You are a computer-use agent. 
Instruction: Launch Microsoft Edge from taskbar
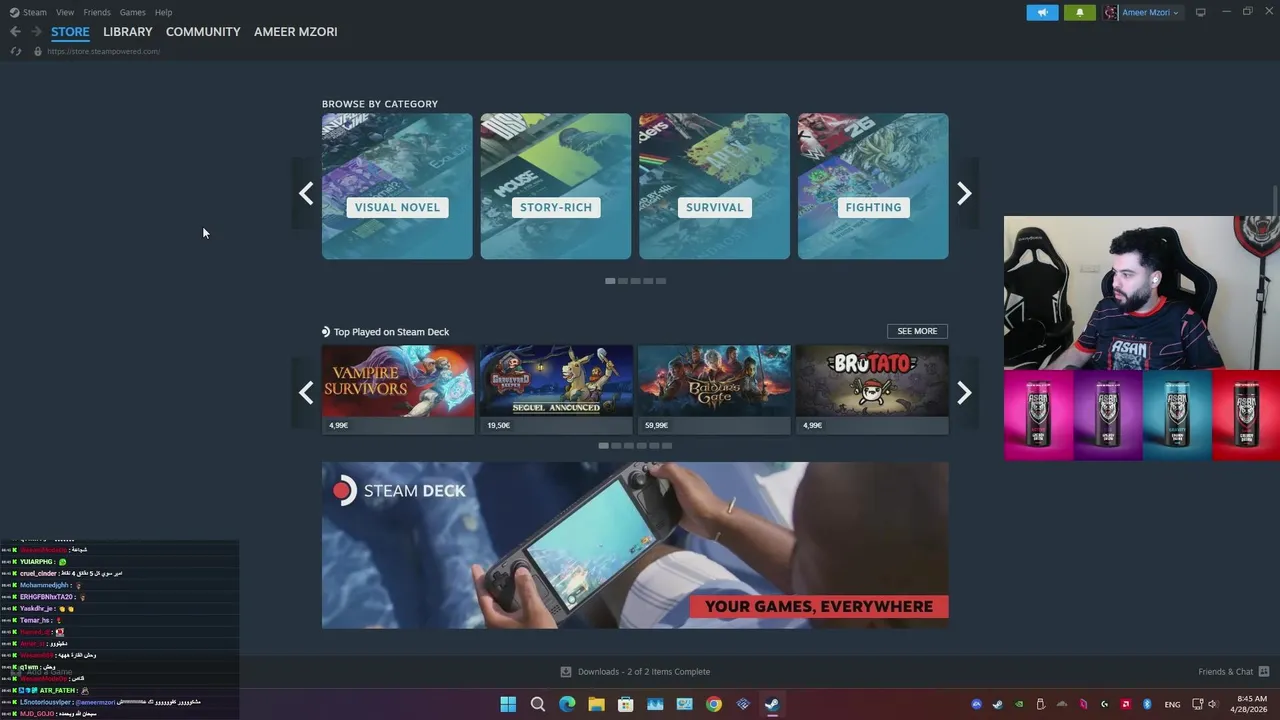(567, 704)
